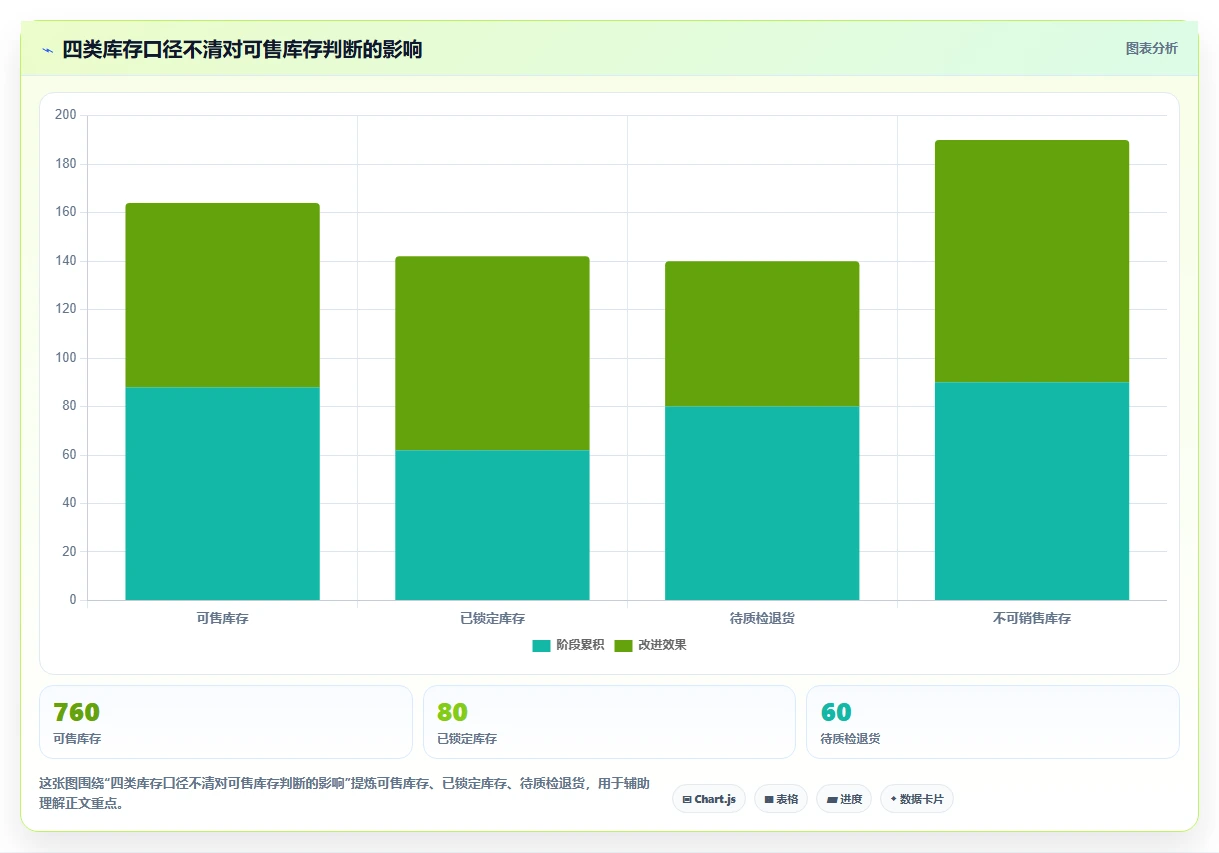This screenshot has height=853, width=1219.
Task: Click the teal 阶段累积 legend color box
Action: click(x=541, y=645)
